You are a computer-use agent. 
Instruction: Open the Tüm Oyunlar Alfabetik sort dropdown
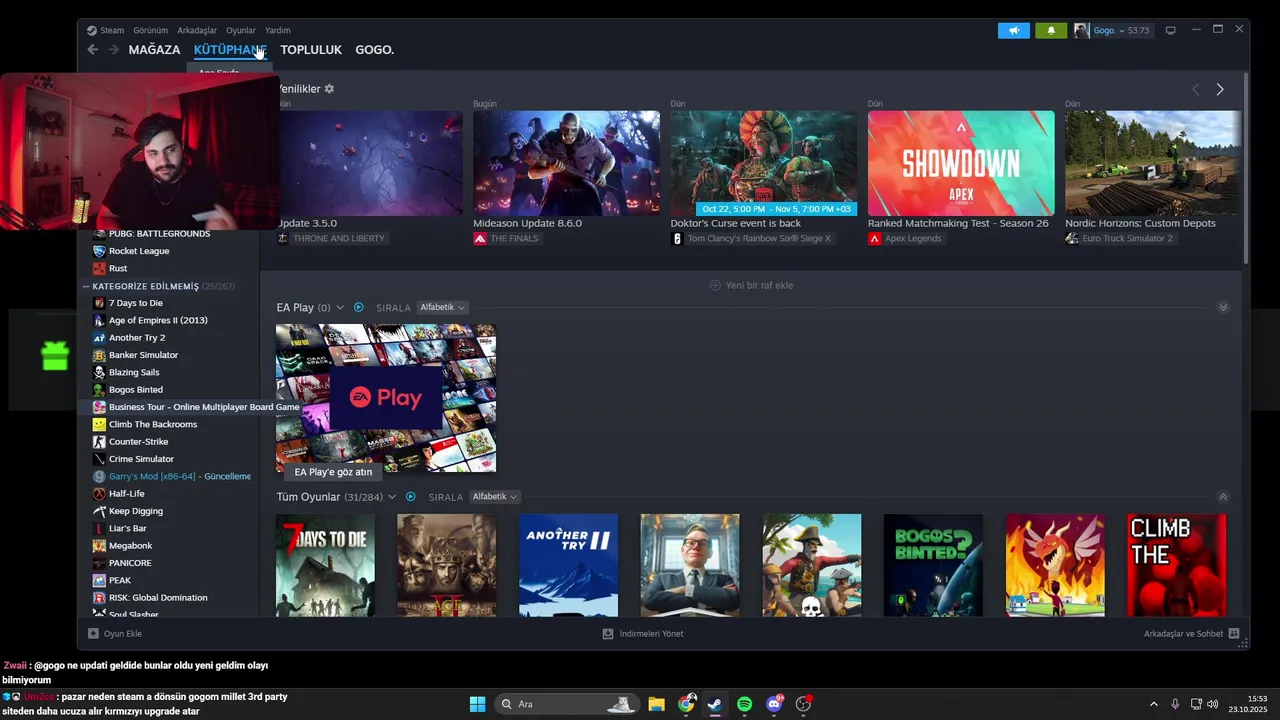pyautogui.click(x=495, y=497)
